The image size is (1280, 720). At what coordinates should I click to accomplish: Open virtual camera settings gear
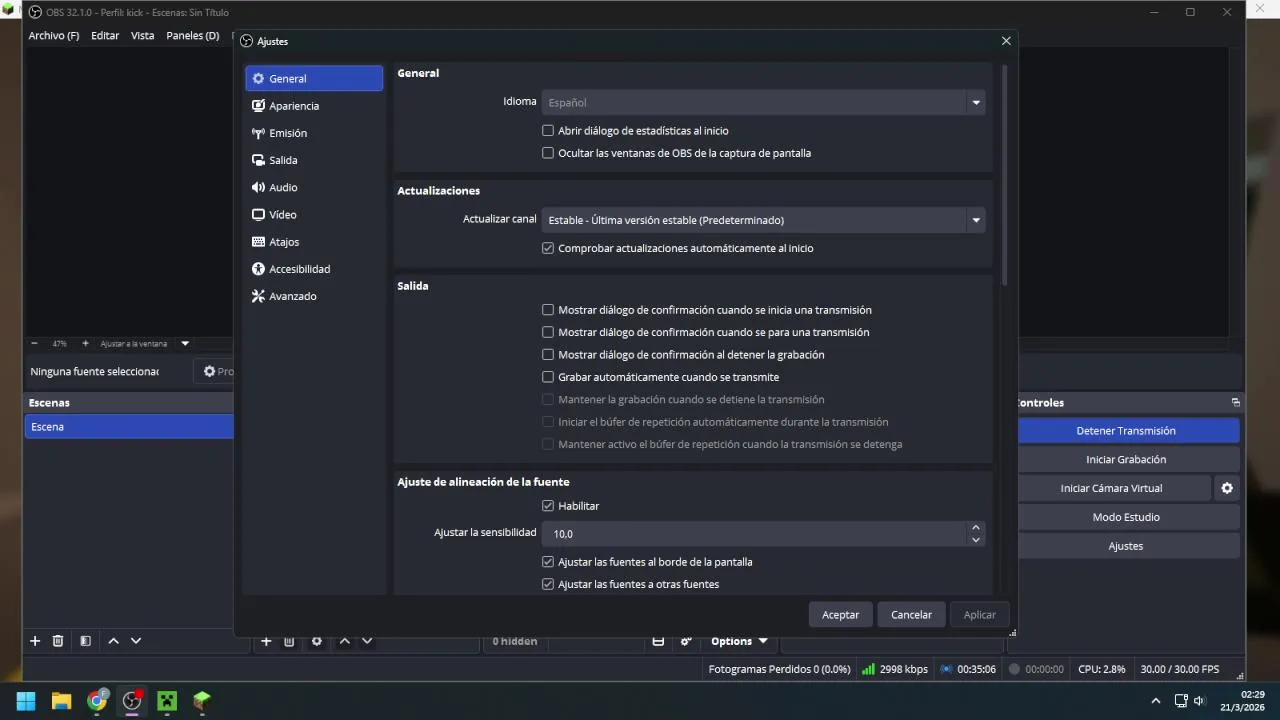click(1227, 488)
